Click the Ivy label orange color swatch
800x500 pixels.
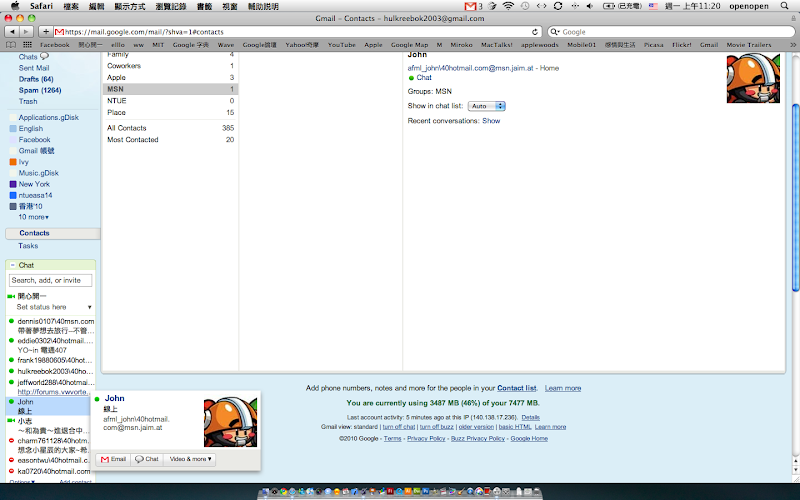click(13, 162)
